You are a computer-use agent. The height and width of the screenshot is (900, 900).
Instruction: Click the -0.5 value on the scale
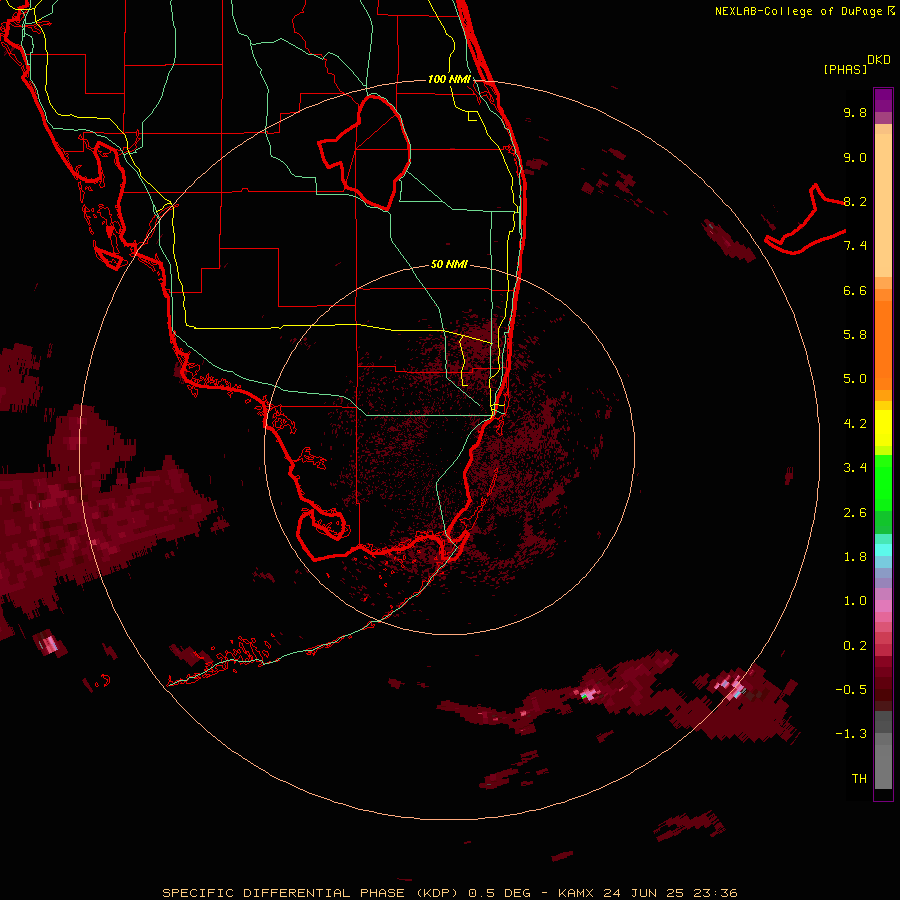click(x=851, y=690)
